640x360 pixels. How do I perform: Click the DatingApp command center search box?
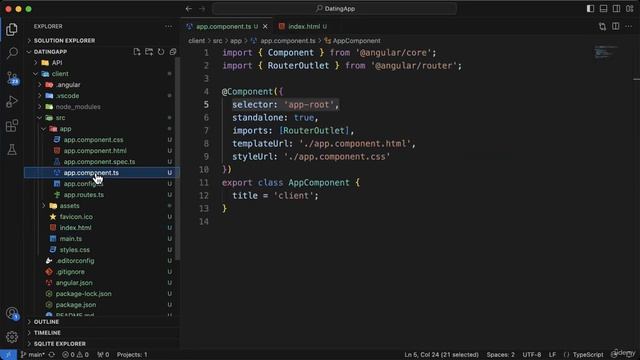point(334,9)
